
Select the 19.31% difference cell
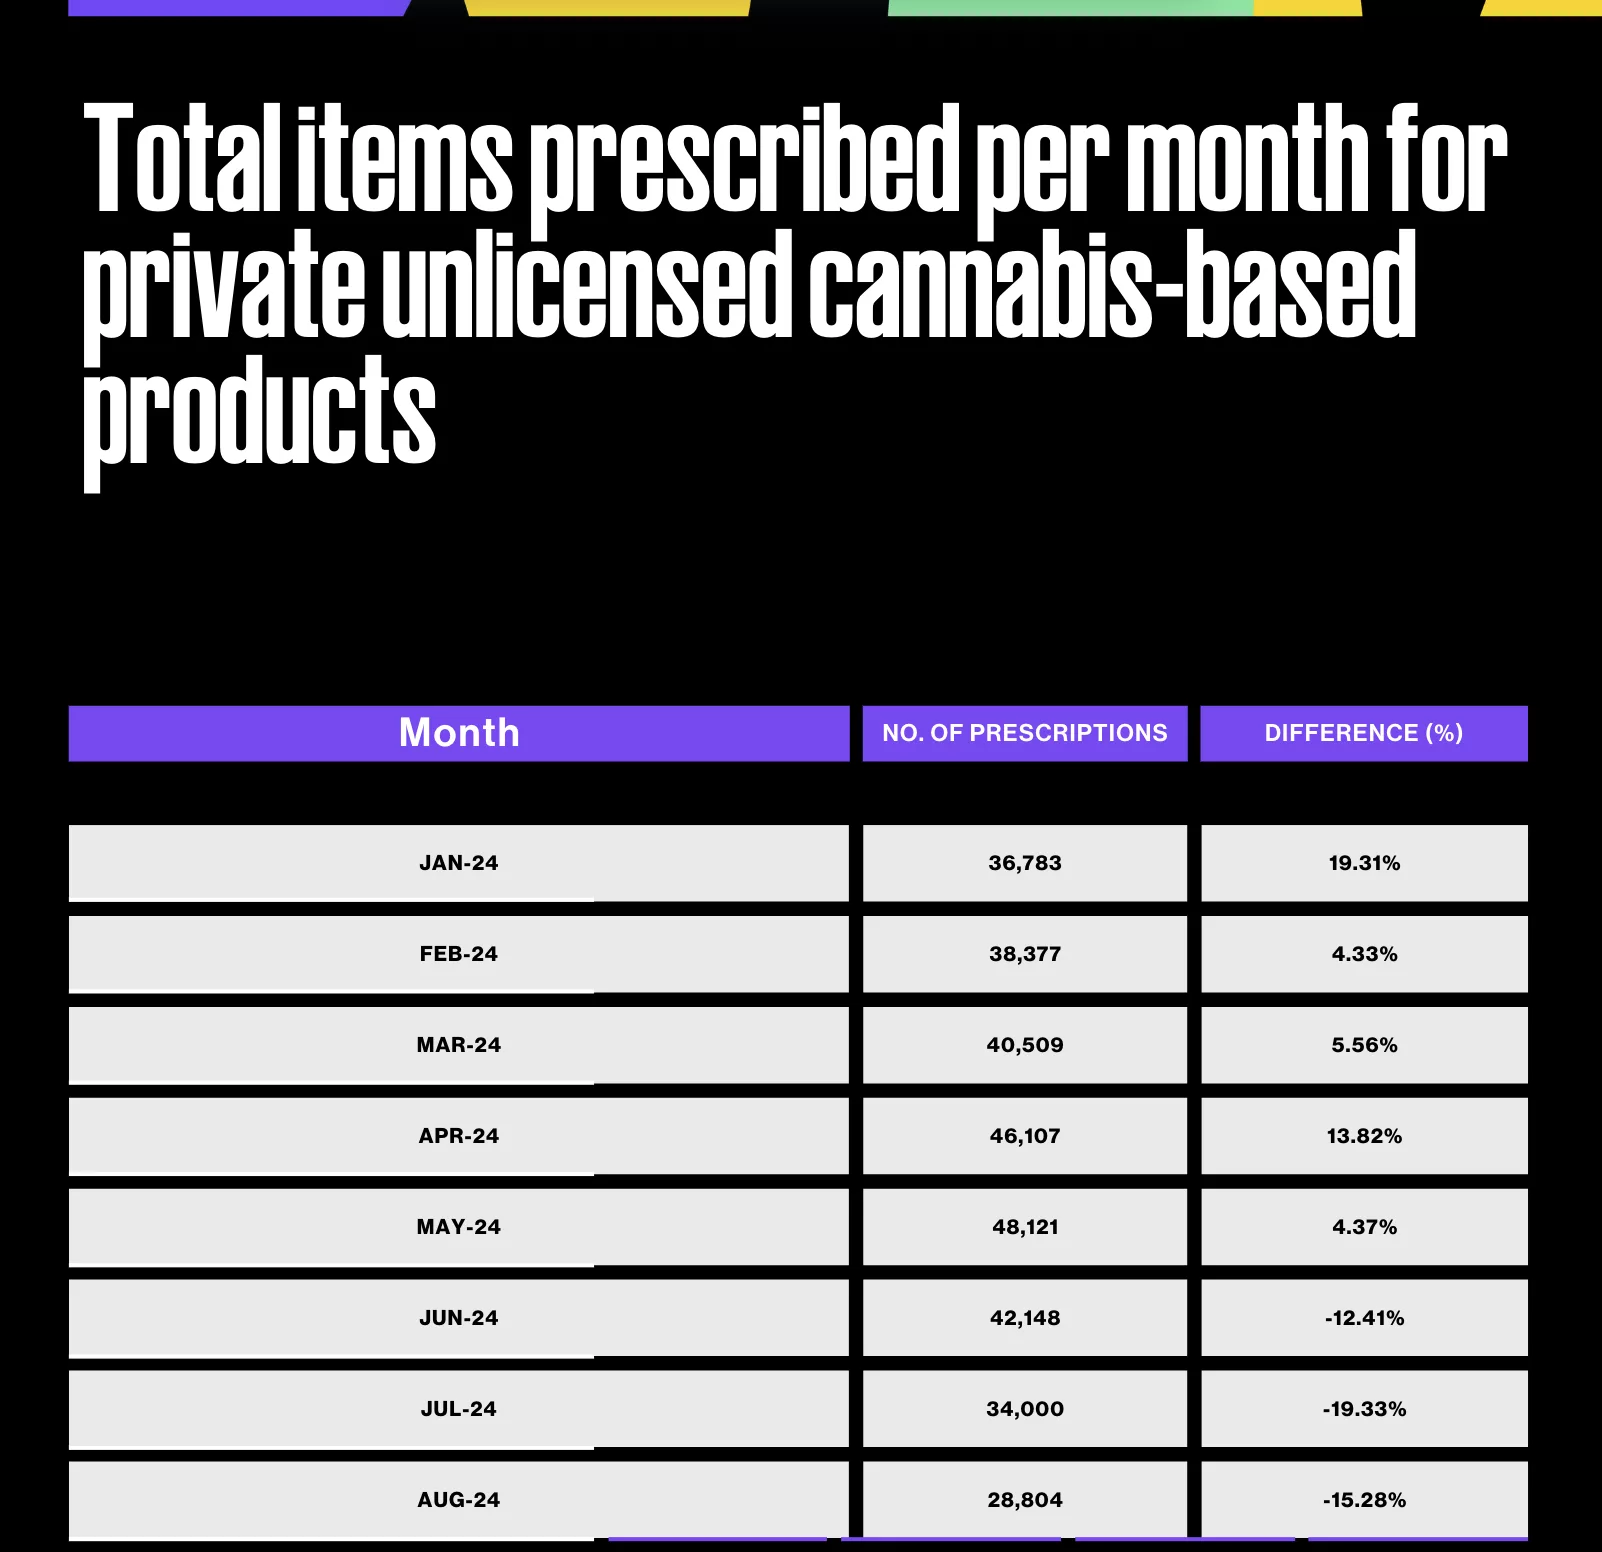tap(1364, 863)
